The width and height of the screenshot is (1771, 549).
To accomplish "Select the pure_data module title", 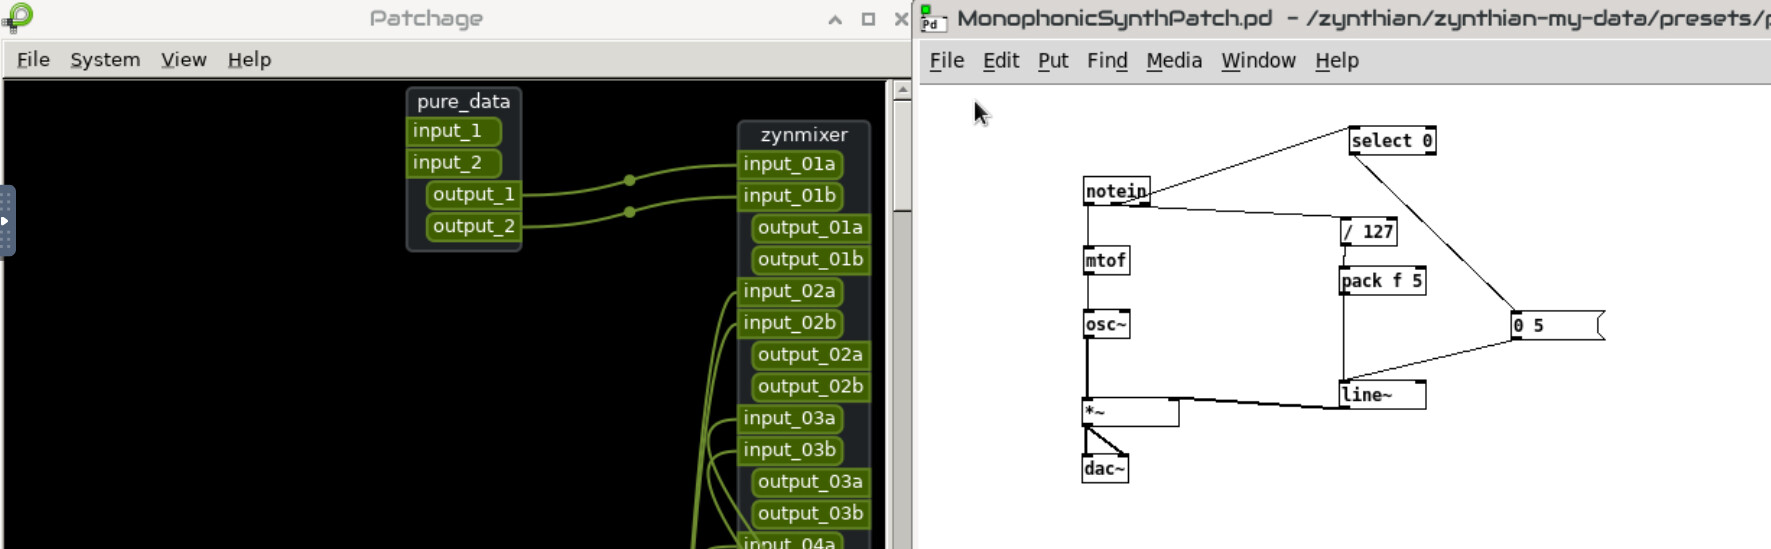I will (463, 101).
